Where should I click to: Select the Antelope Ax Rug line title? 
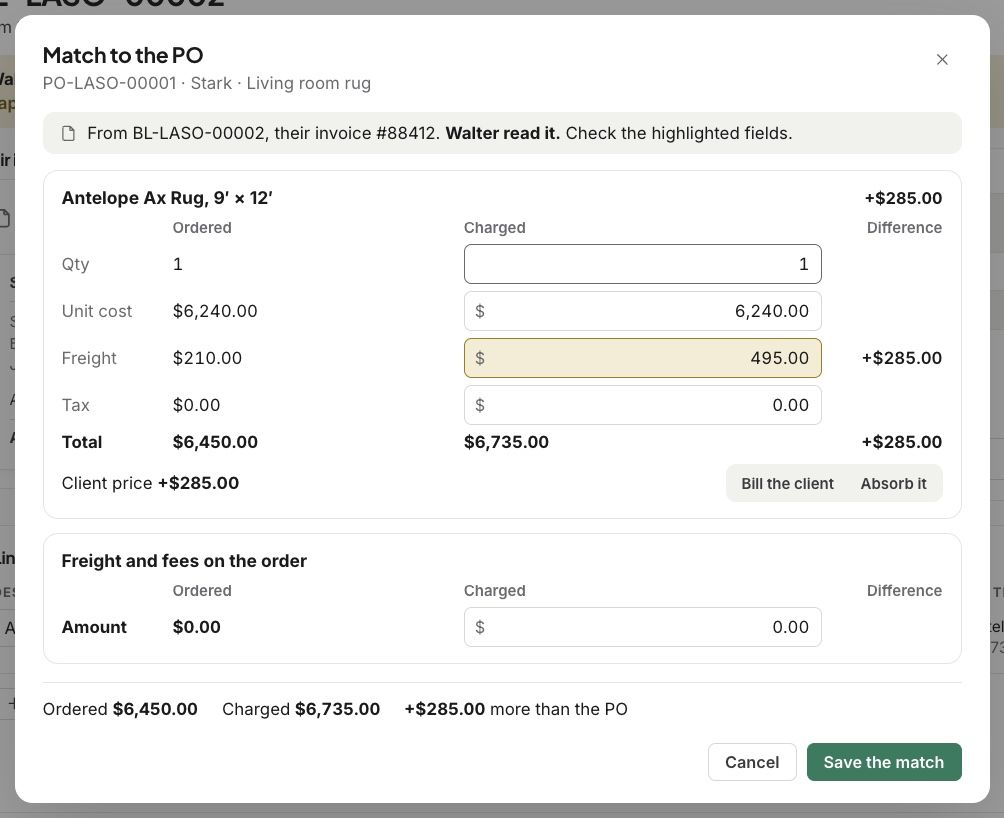(x=167, y=198)
